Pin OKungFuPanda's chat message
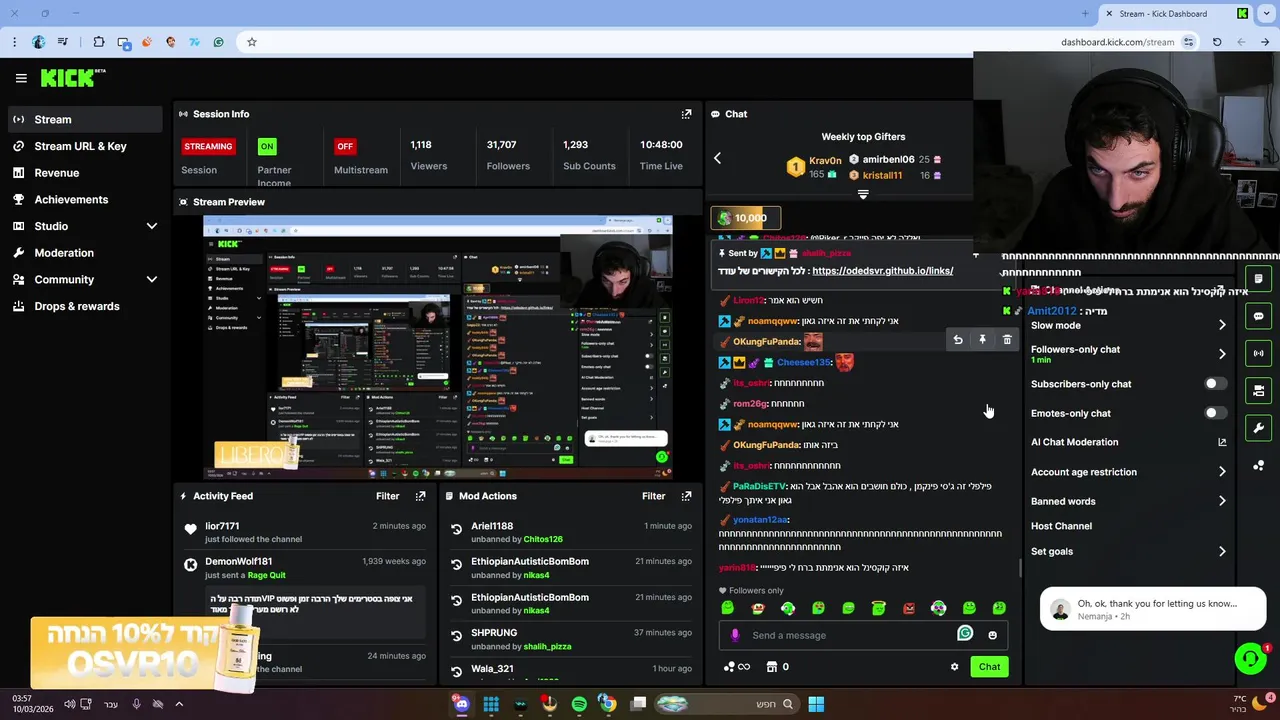 click(x=982, y=340)
